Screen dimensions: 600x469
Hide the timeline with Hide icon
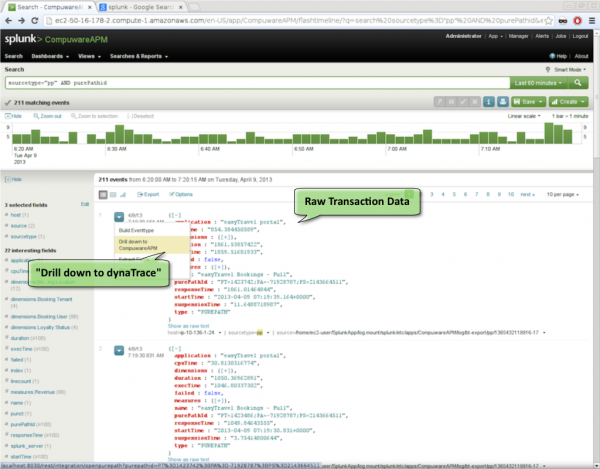click(13, 116)
